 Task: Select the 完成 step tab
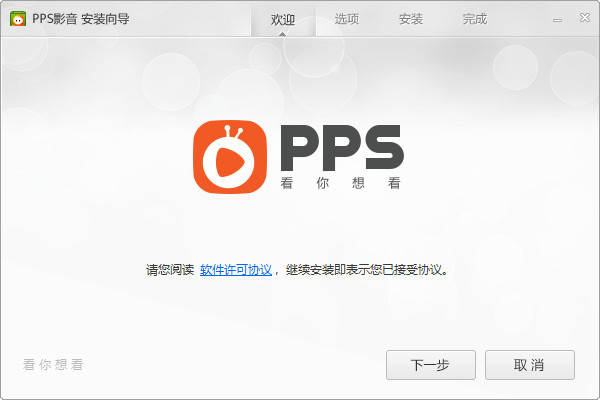(x=474, y=19)
